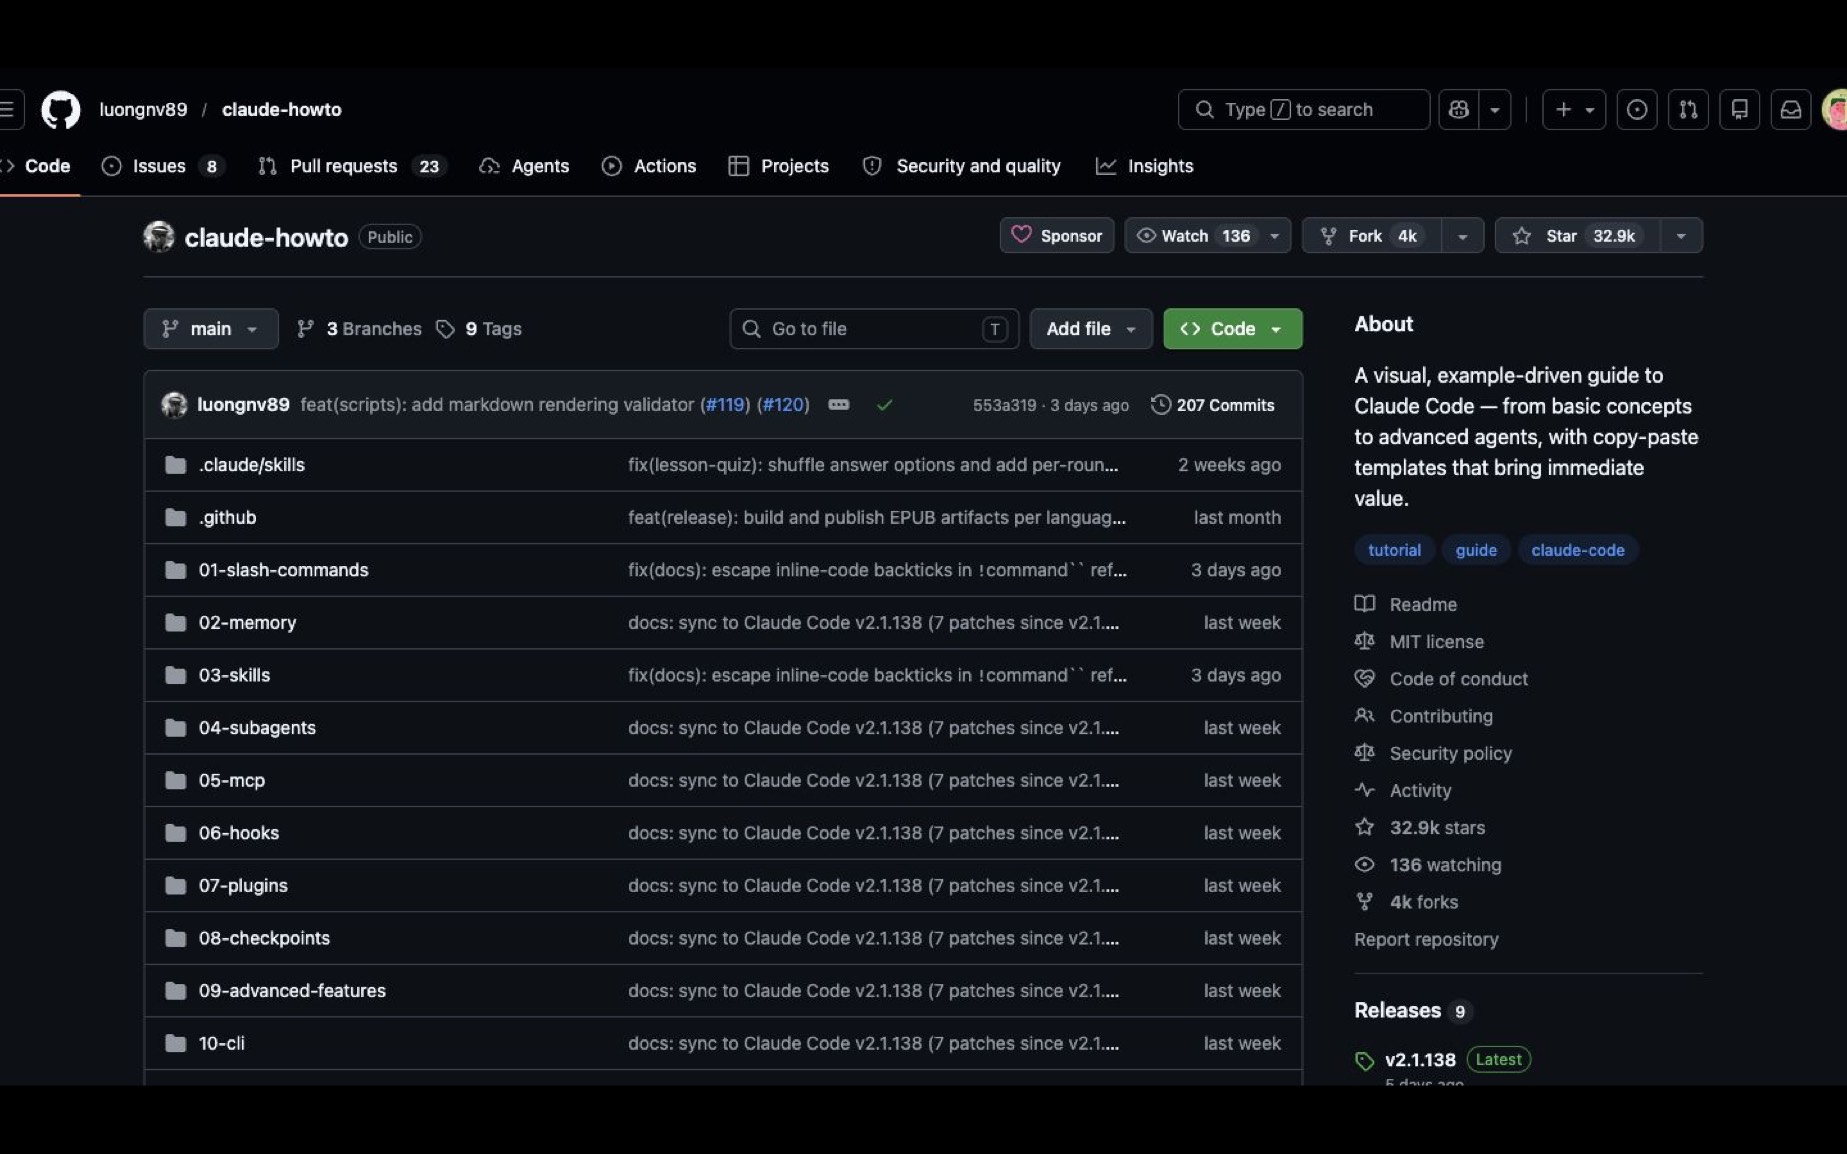Open the Add file dropdown
Image resolution: width=1847 pixels, height=1154 pixels.
coord(1091,329)
